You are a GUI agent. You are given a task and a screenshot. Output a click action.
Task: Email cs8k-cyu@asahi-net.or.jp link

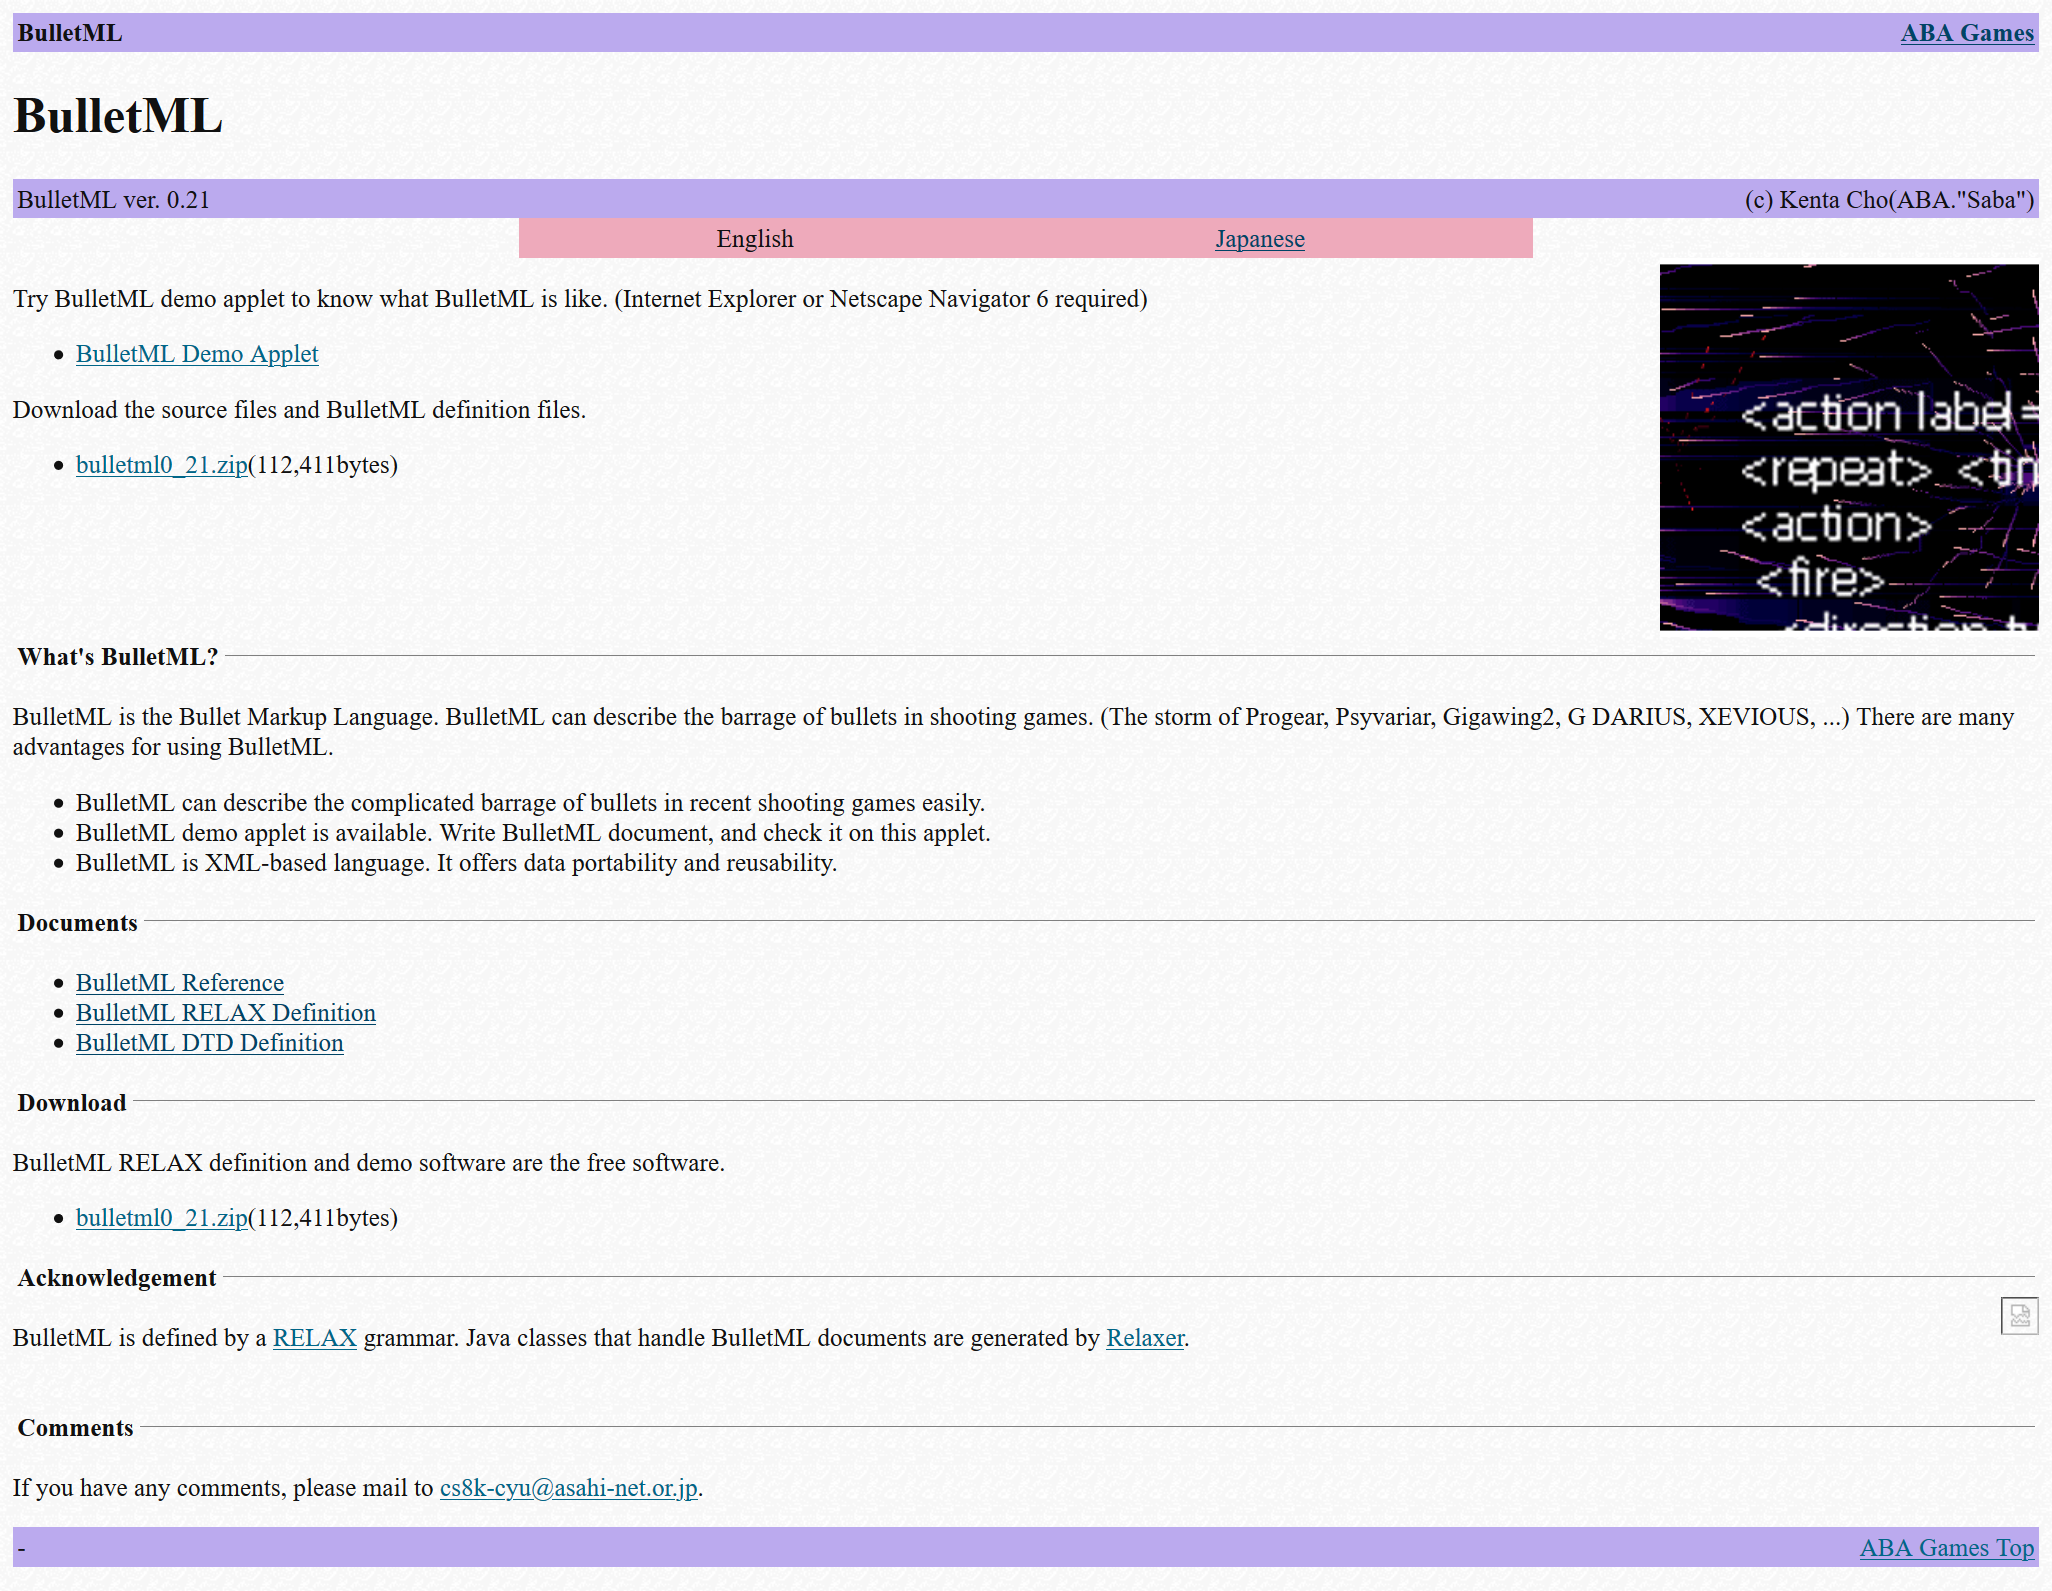(x=568, y=1488)
